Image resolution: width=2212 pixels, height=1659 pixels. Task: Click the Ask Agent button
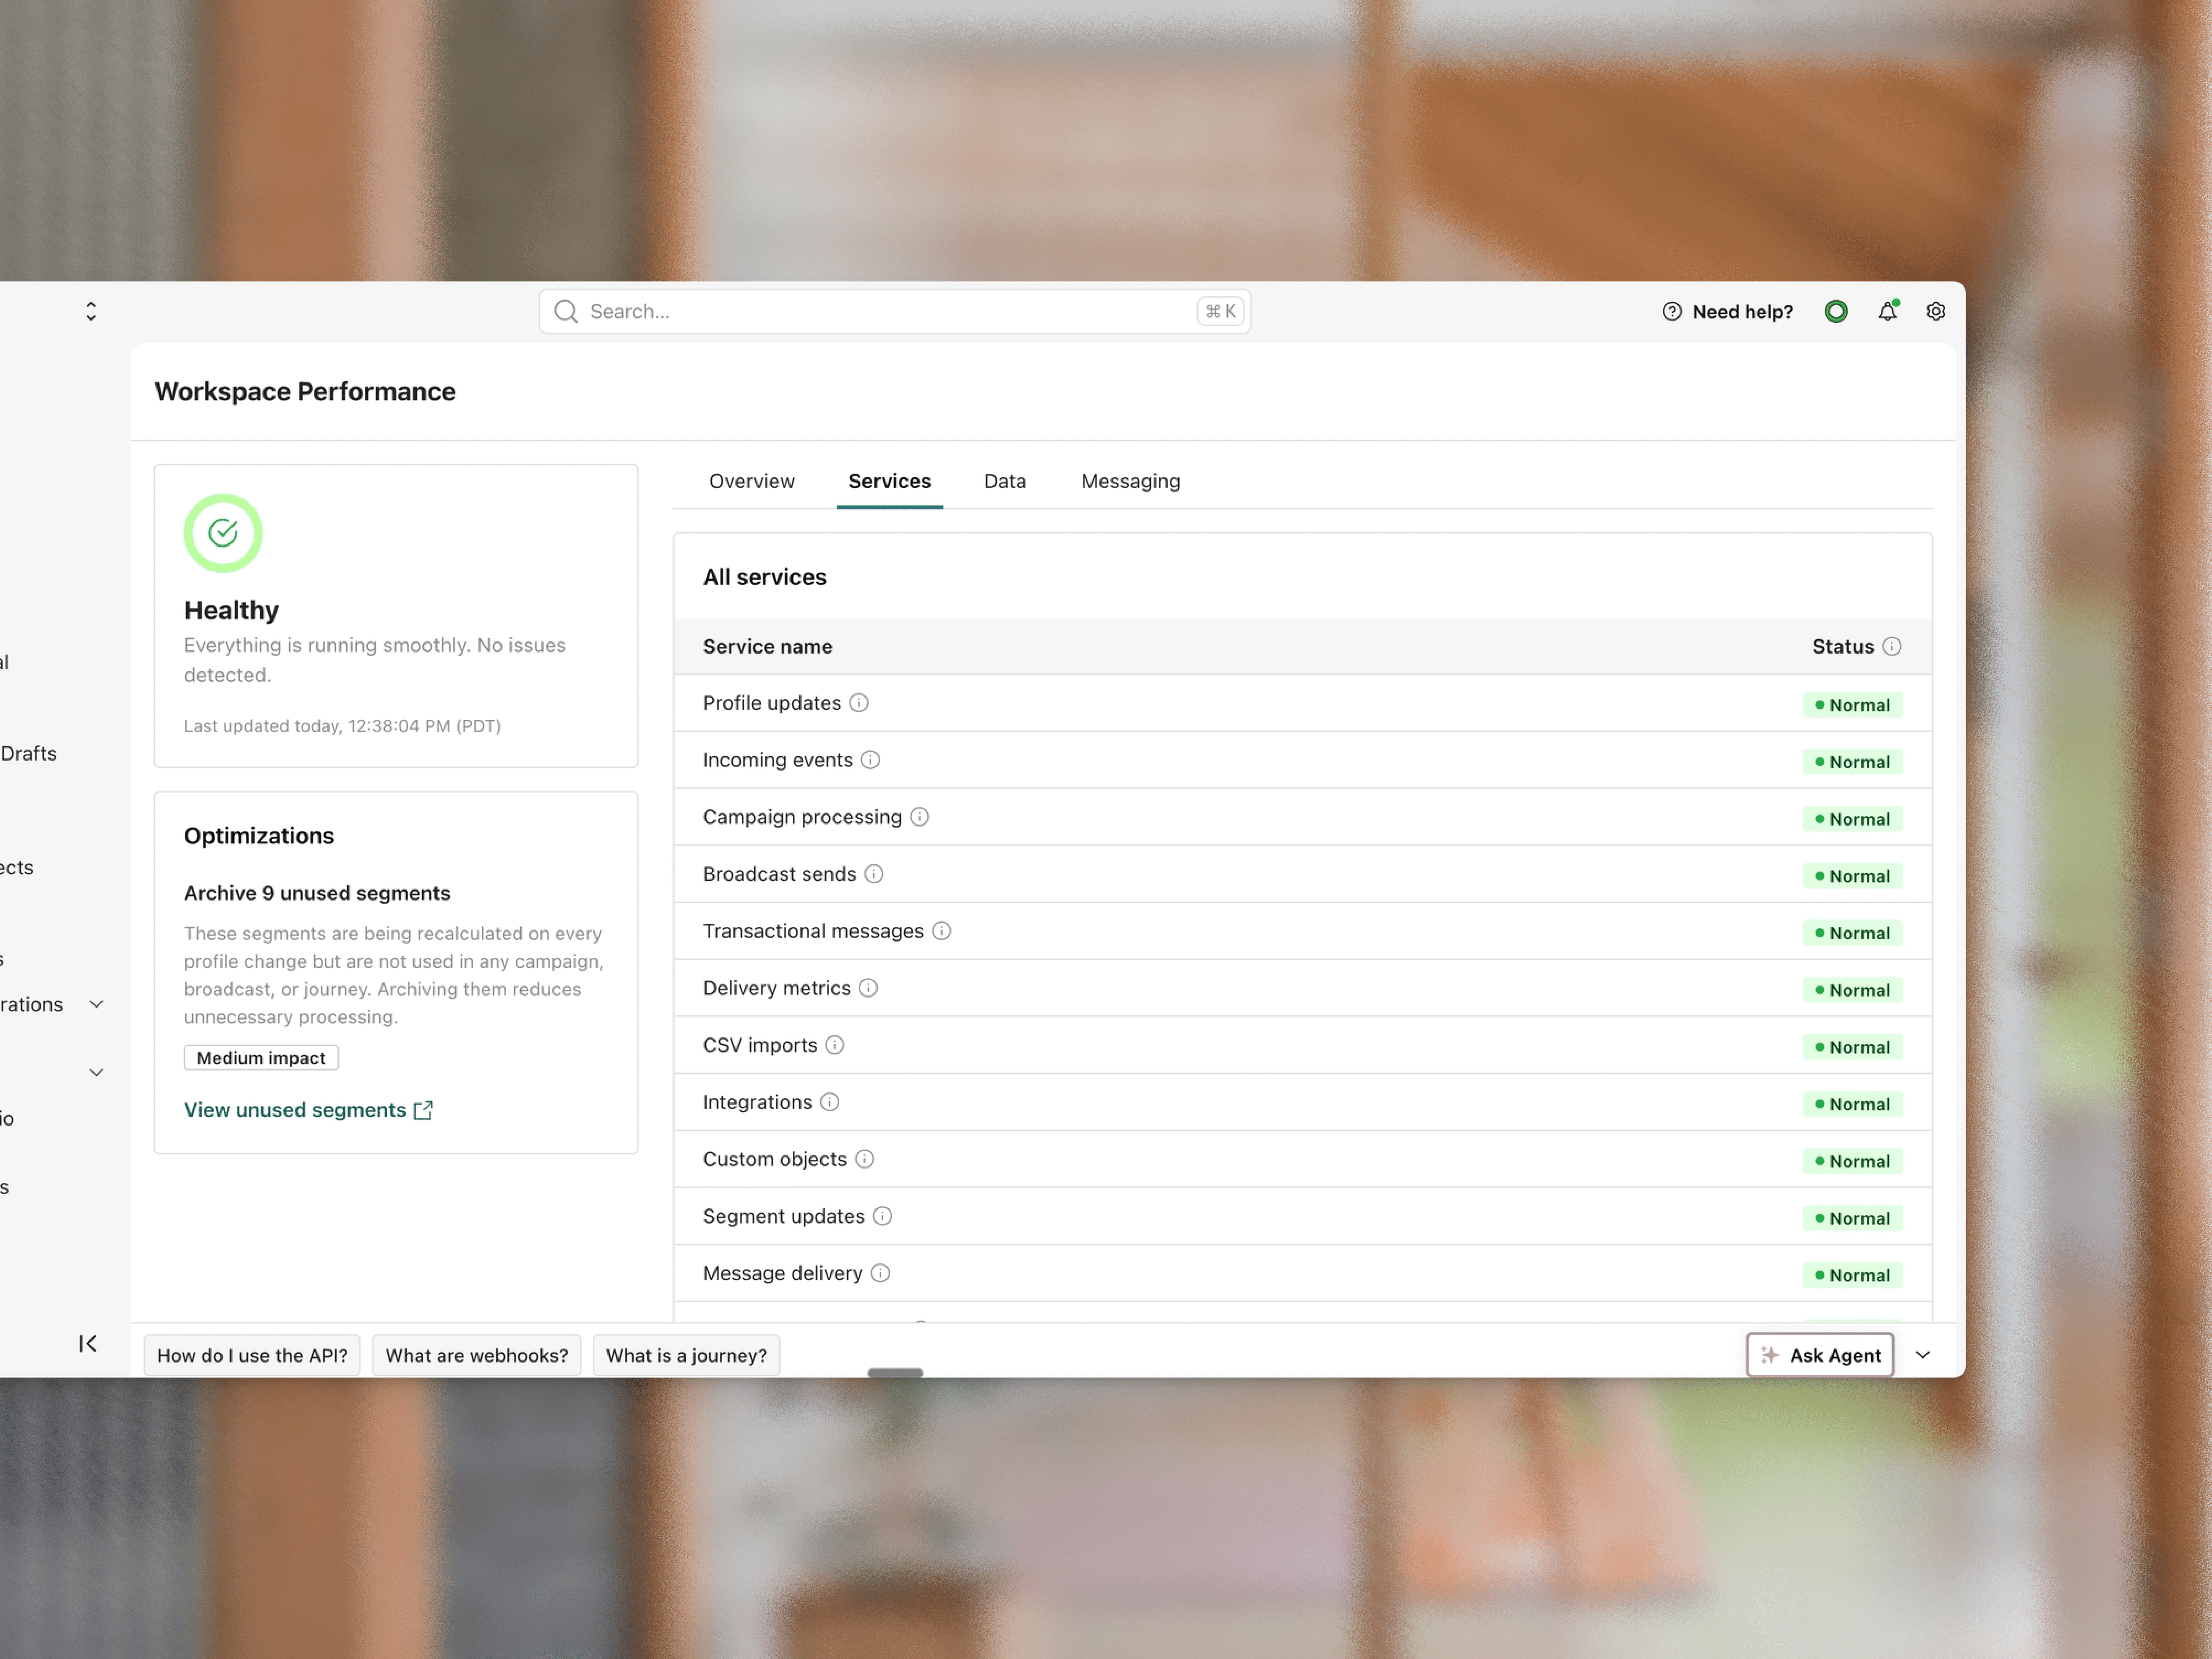click(x=1820, y=1355)
